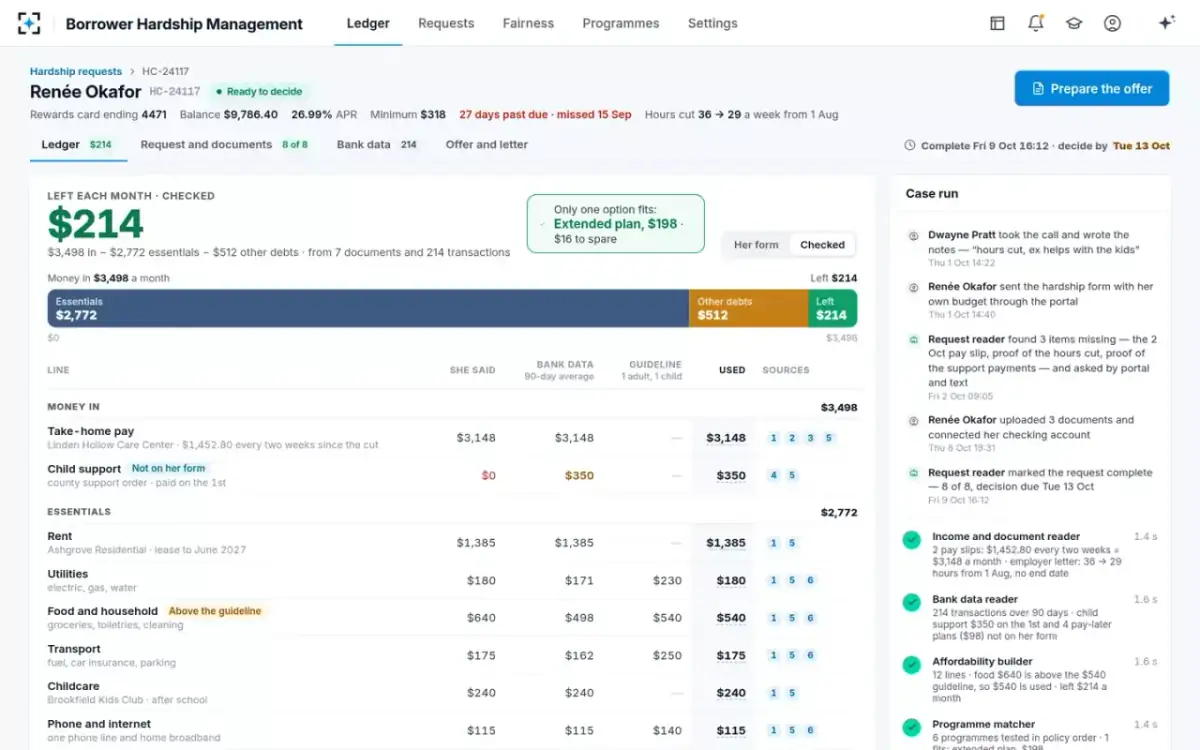Open the Fairness top navigation tab
1200x750 pixels.
pyautogui.click(x=528, y=23)
